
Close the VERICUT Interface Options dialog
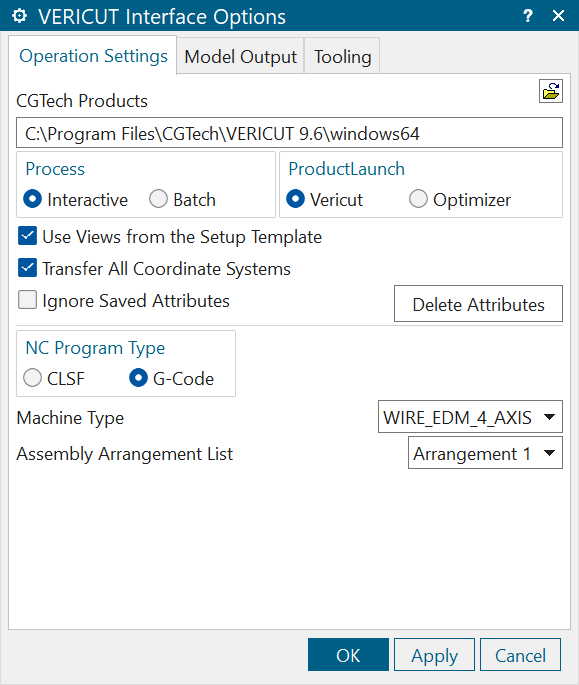(x=558, y=16)
